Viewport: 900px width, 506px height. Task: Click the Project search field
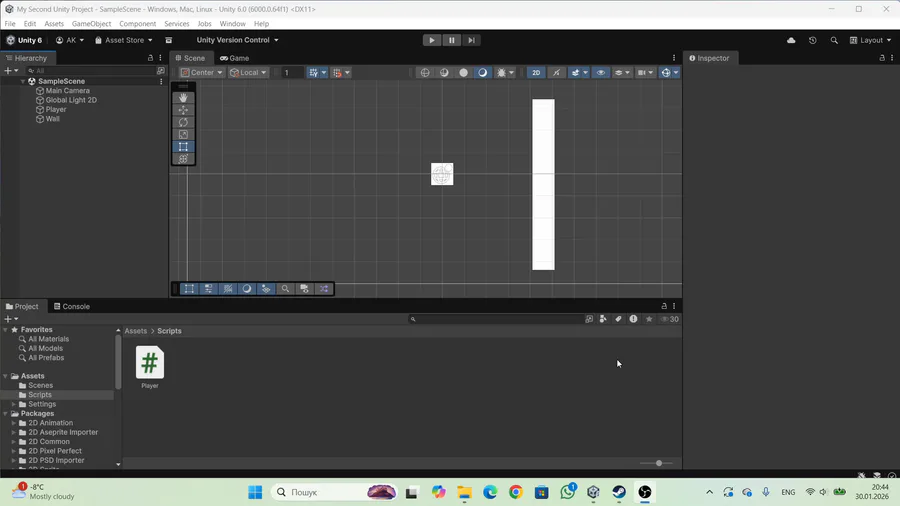[496, 319]
